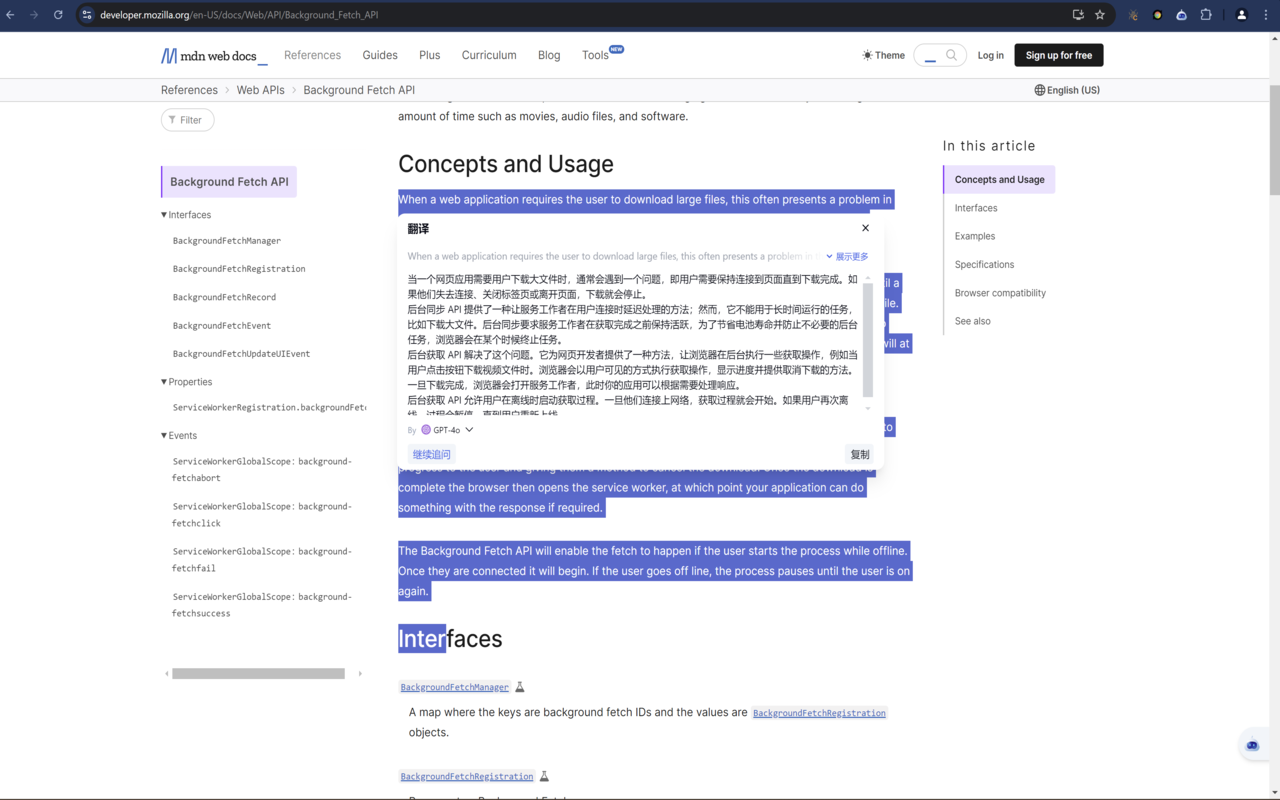The height and width of the screenshot is (800, 1280).
Task: Open the Chrome extensions puzzle icon
Action: (1206, 15)
